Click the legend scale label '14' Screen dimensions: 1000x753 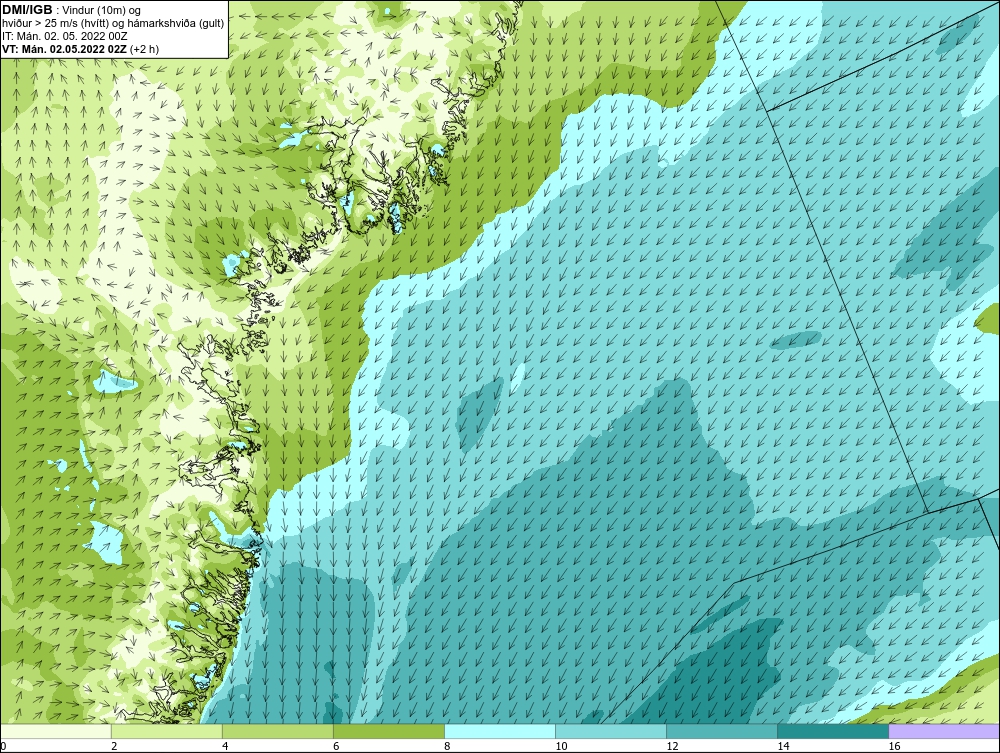pos(783,746)
